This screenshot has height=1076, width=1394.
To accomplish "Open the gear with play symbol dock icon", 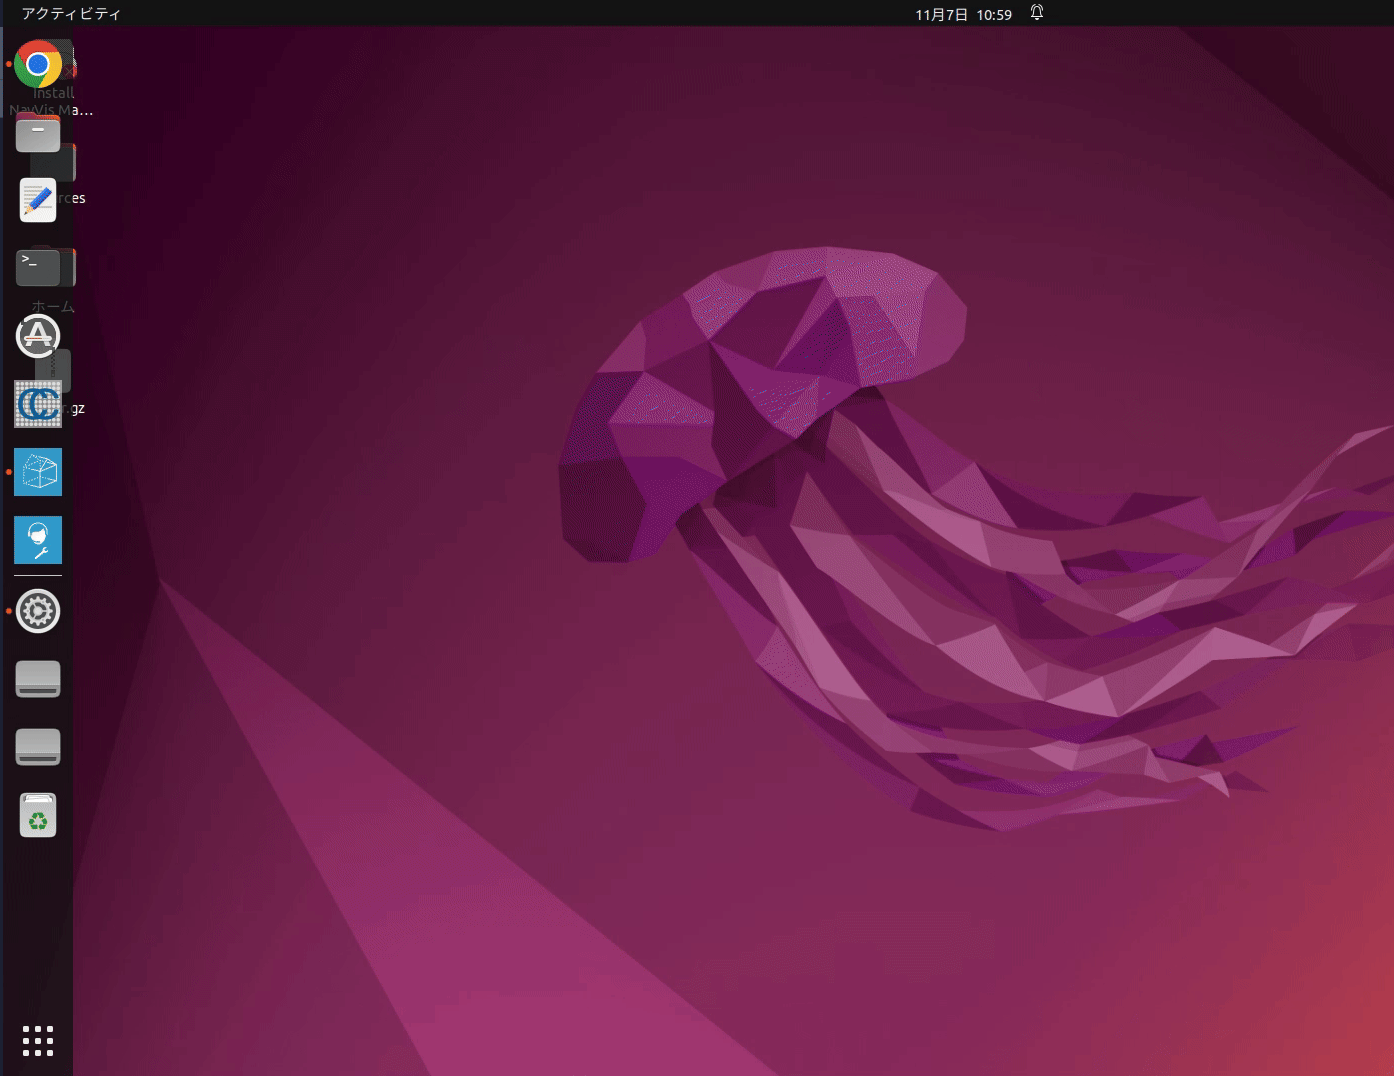I will point(38,611).
